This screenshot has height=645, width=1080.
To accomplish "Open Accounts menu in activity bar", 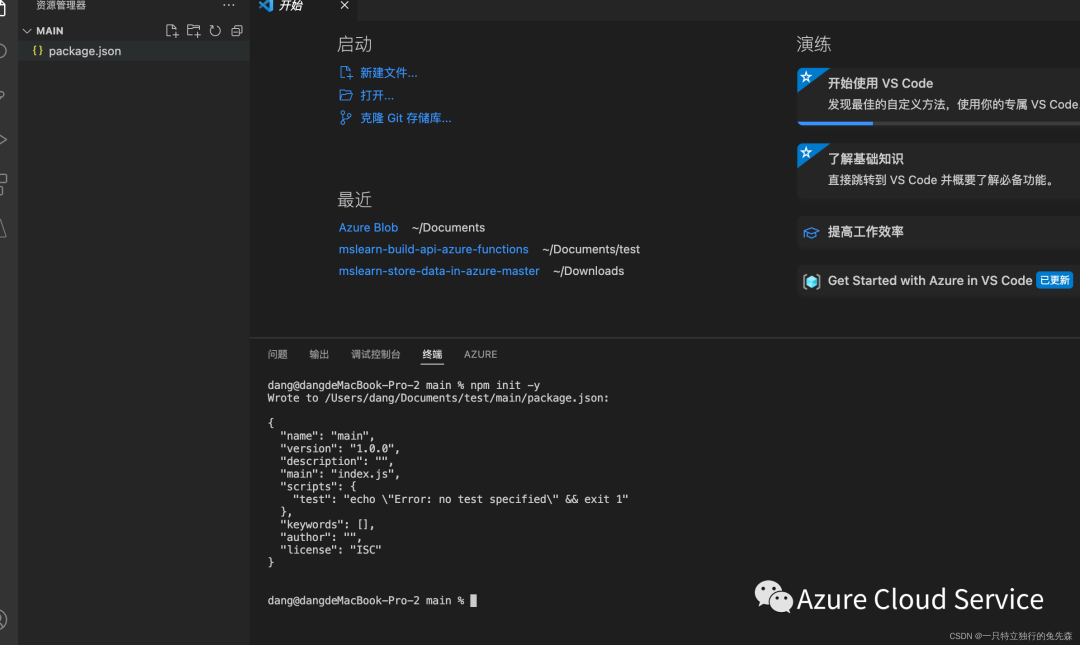I will click(3, 620).
